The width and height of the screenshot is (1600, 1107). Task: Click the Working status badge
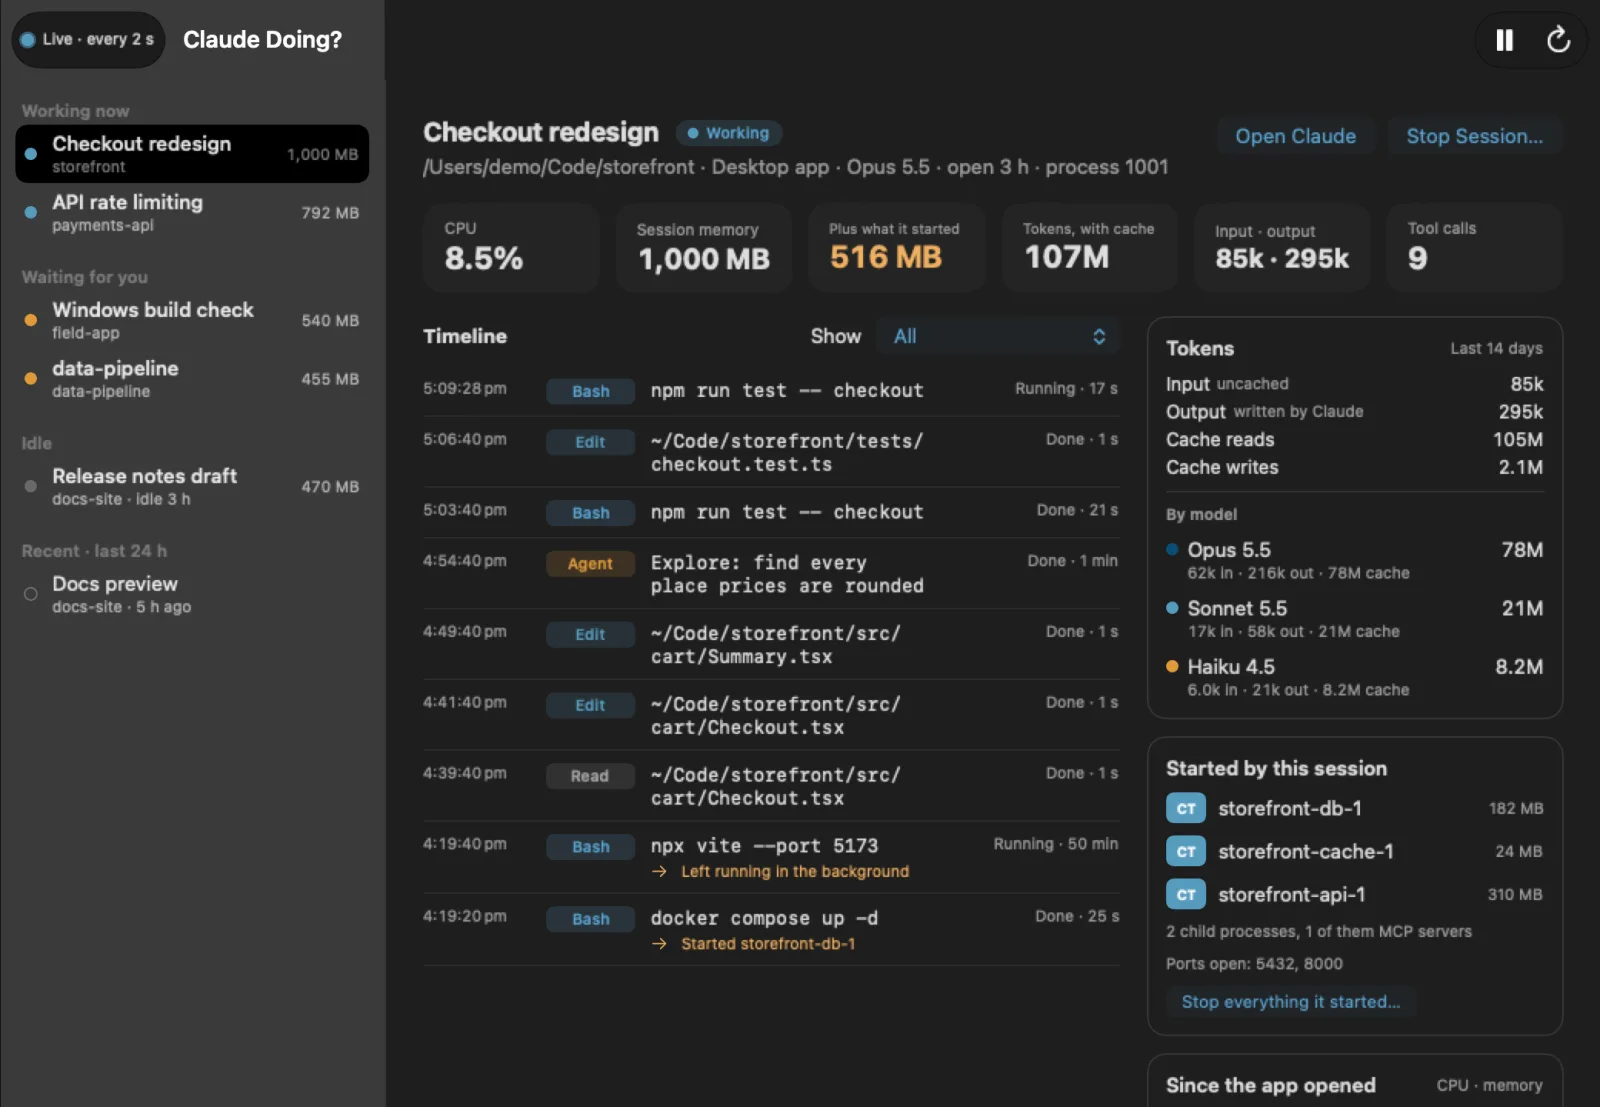click(x=729, y=133)
